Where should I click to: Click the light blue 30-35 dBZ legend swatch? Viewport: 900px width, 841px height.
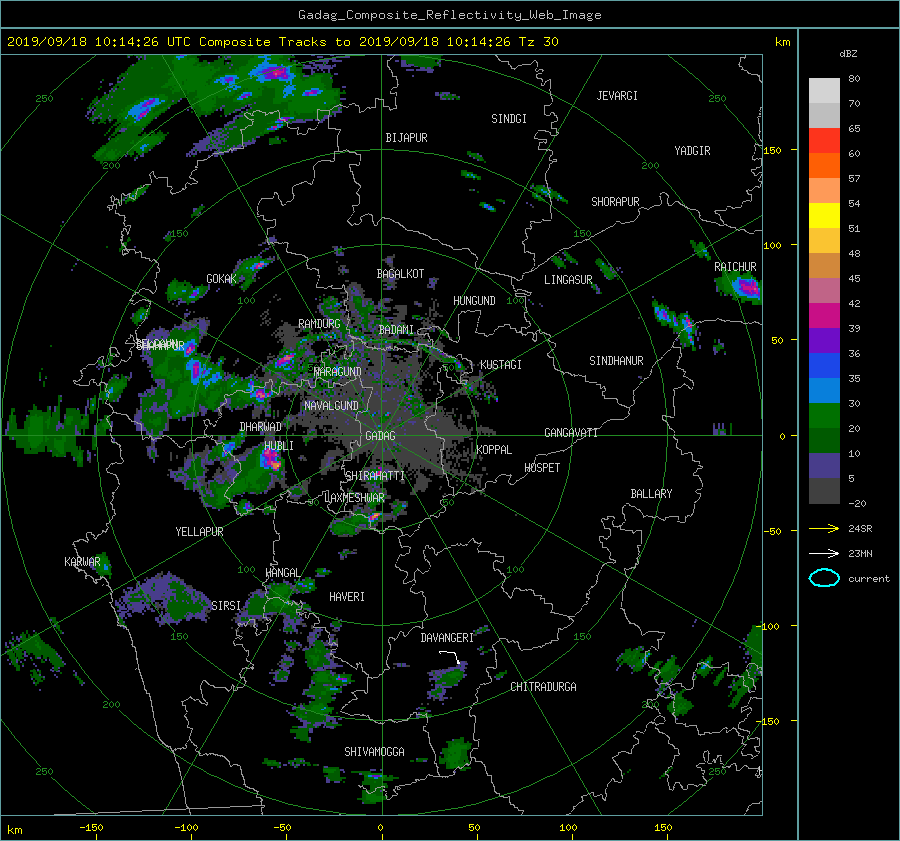pos(824,391)
